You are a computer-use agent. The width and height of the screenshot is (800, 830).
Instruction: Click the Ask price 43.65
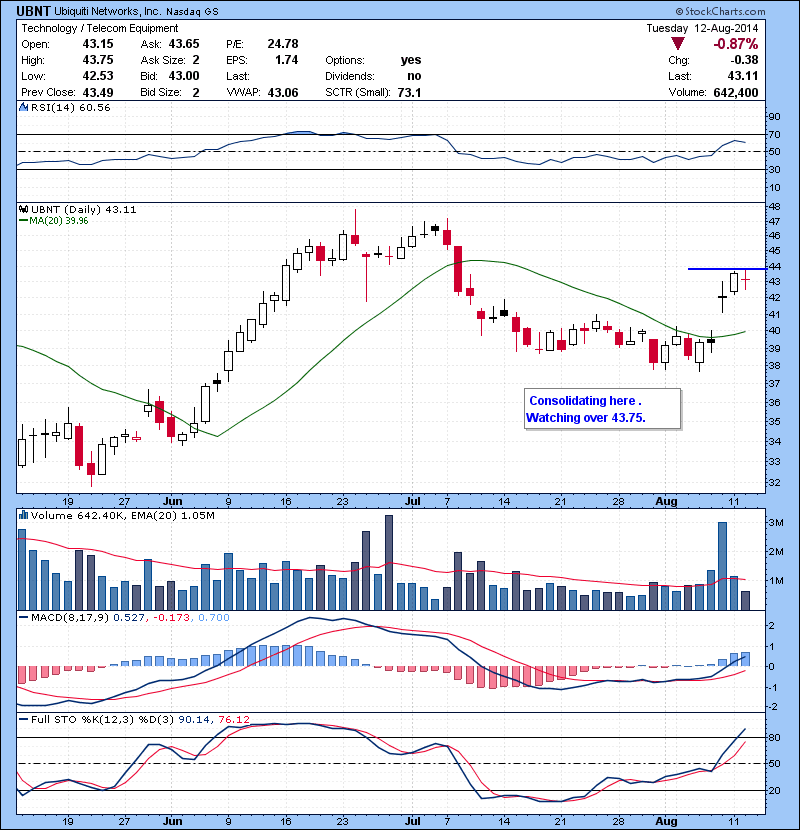click(x=184, y=44)
